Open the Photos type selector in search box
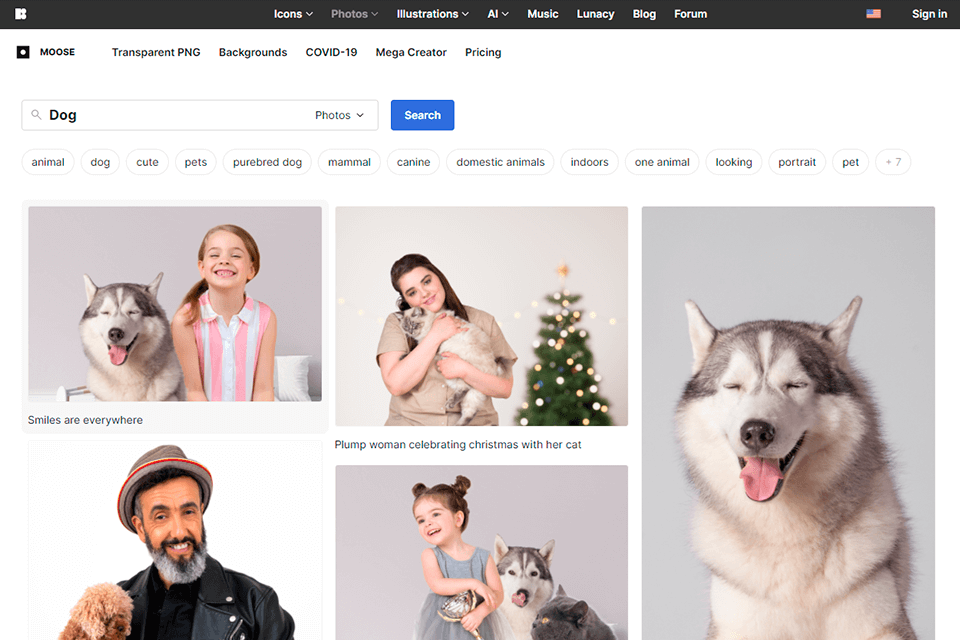This screenshot has height=640, width=960. click(x=339, y=115)
